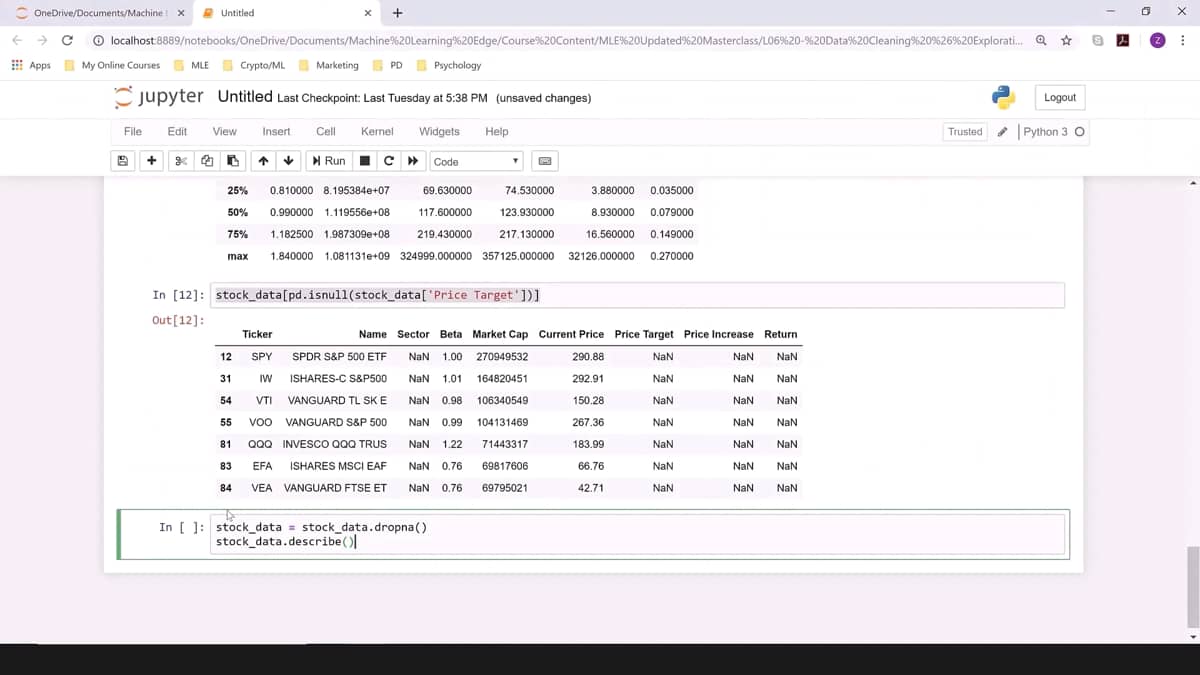
Task: Open the MLE bookmark folder
Action: point(191,65)
